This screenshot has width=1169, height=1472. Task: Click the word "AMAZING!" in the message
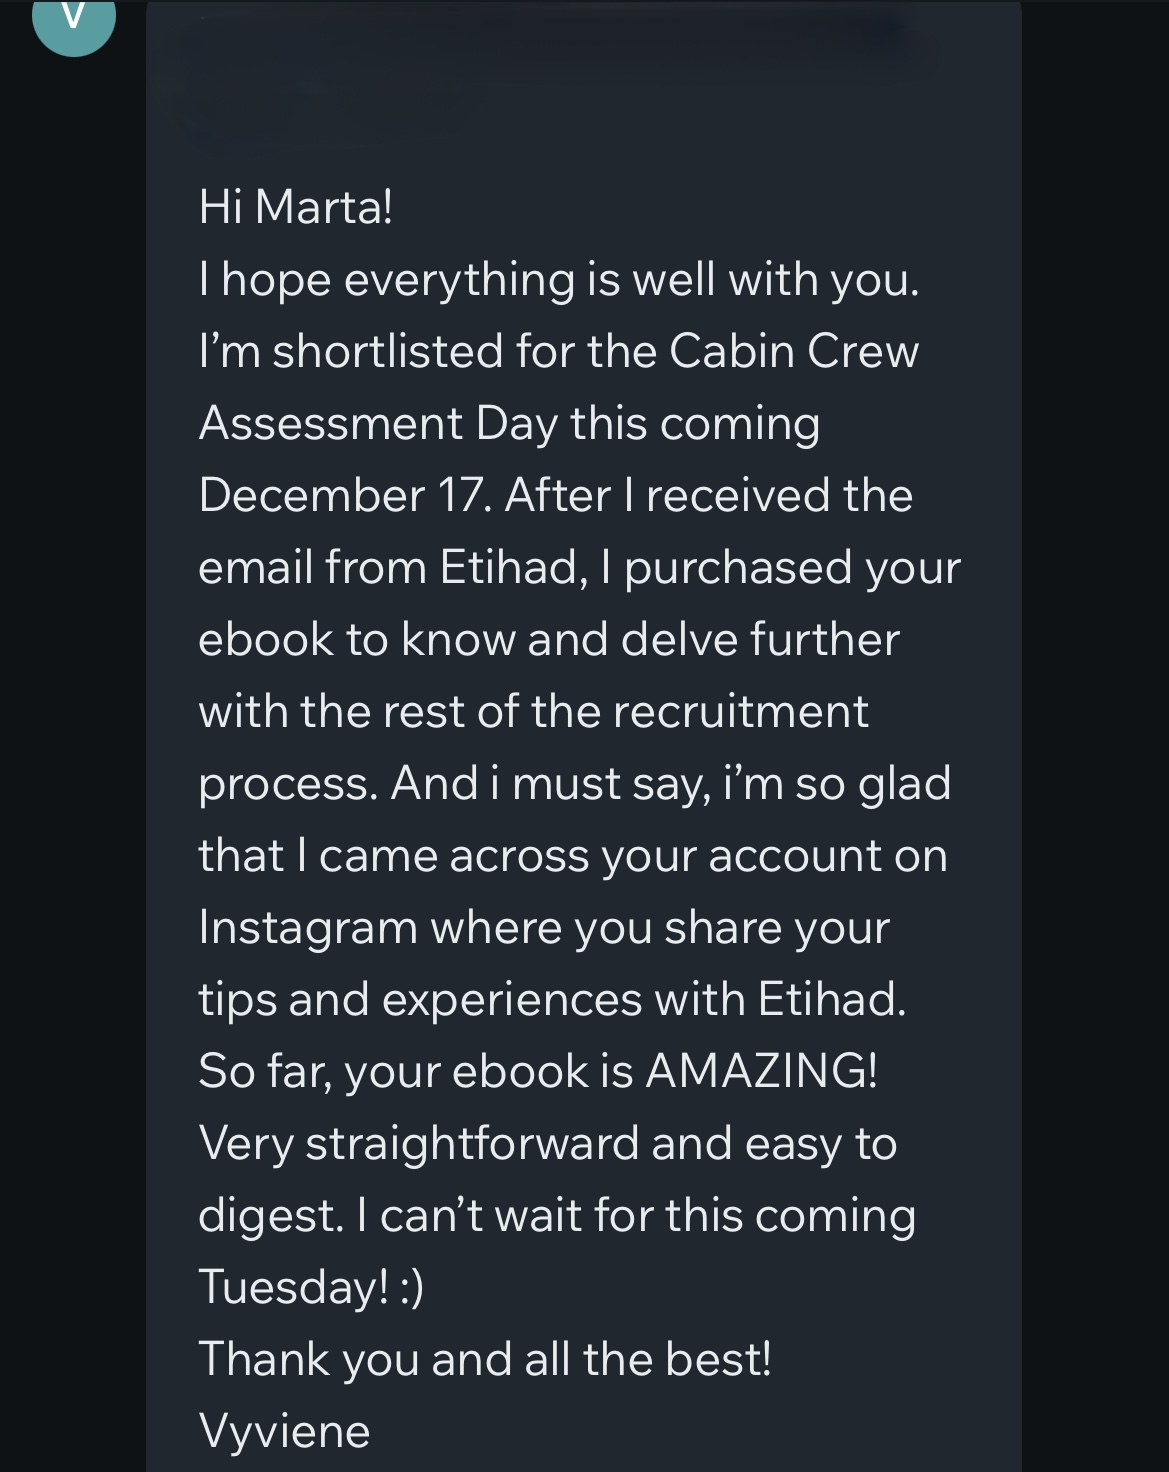(761, 1071)
